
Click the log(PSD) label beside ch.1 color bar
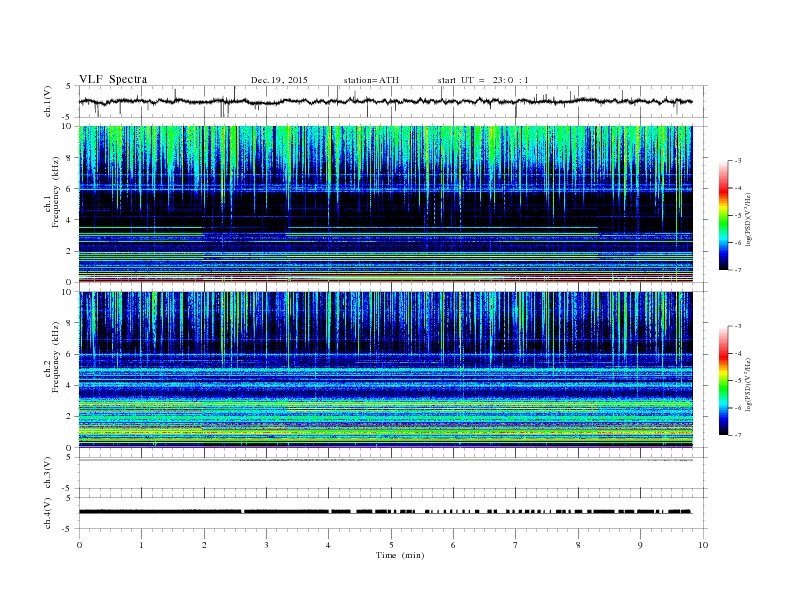748,219
